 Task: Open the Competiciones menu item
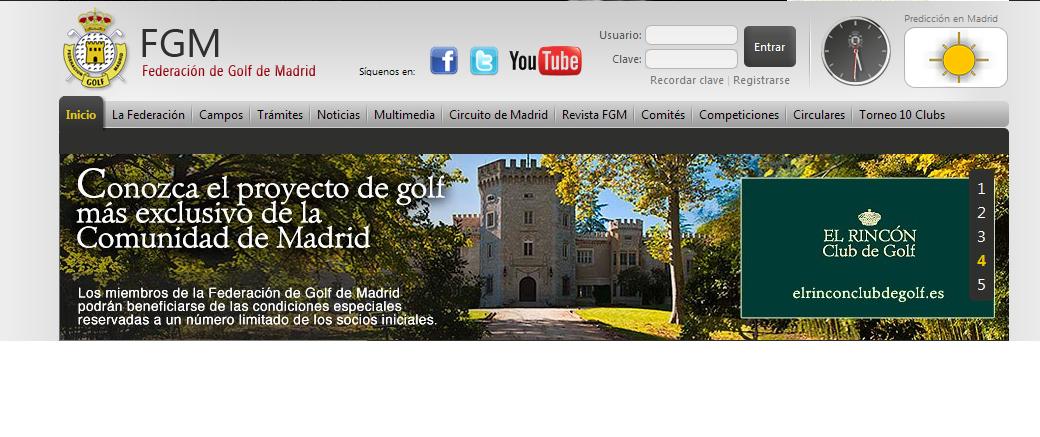pos(739,115)
